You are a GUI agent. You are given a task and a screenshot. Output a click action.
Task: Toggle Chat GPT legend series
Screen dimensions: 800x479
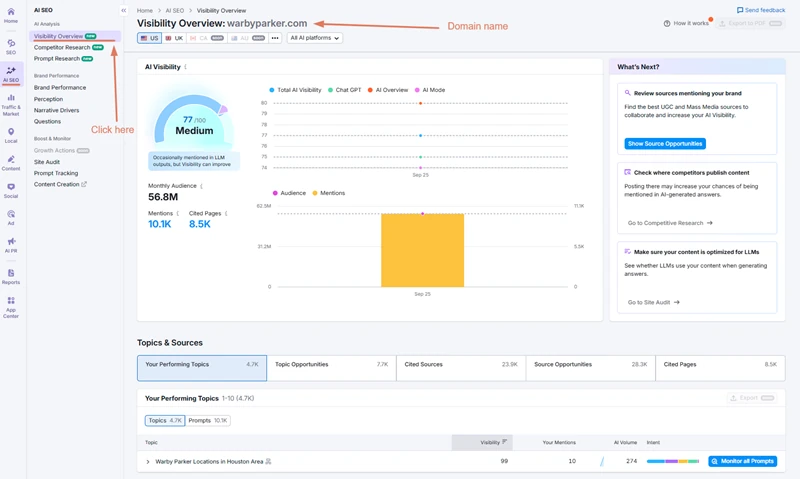tap(344, 90)
